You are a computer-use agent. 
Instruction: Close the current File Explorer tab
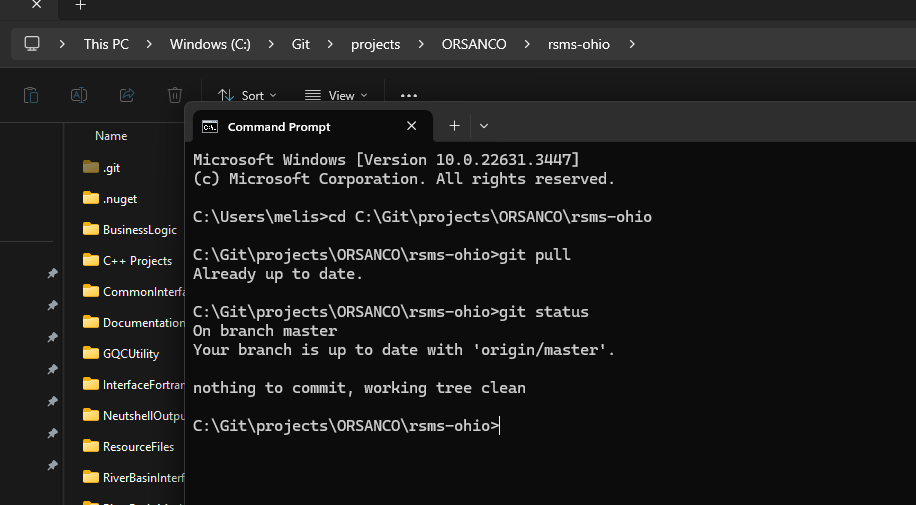pyautogui.click(x=36, y=5)
